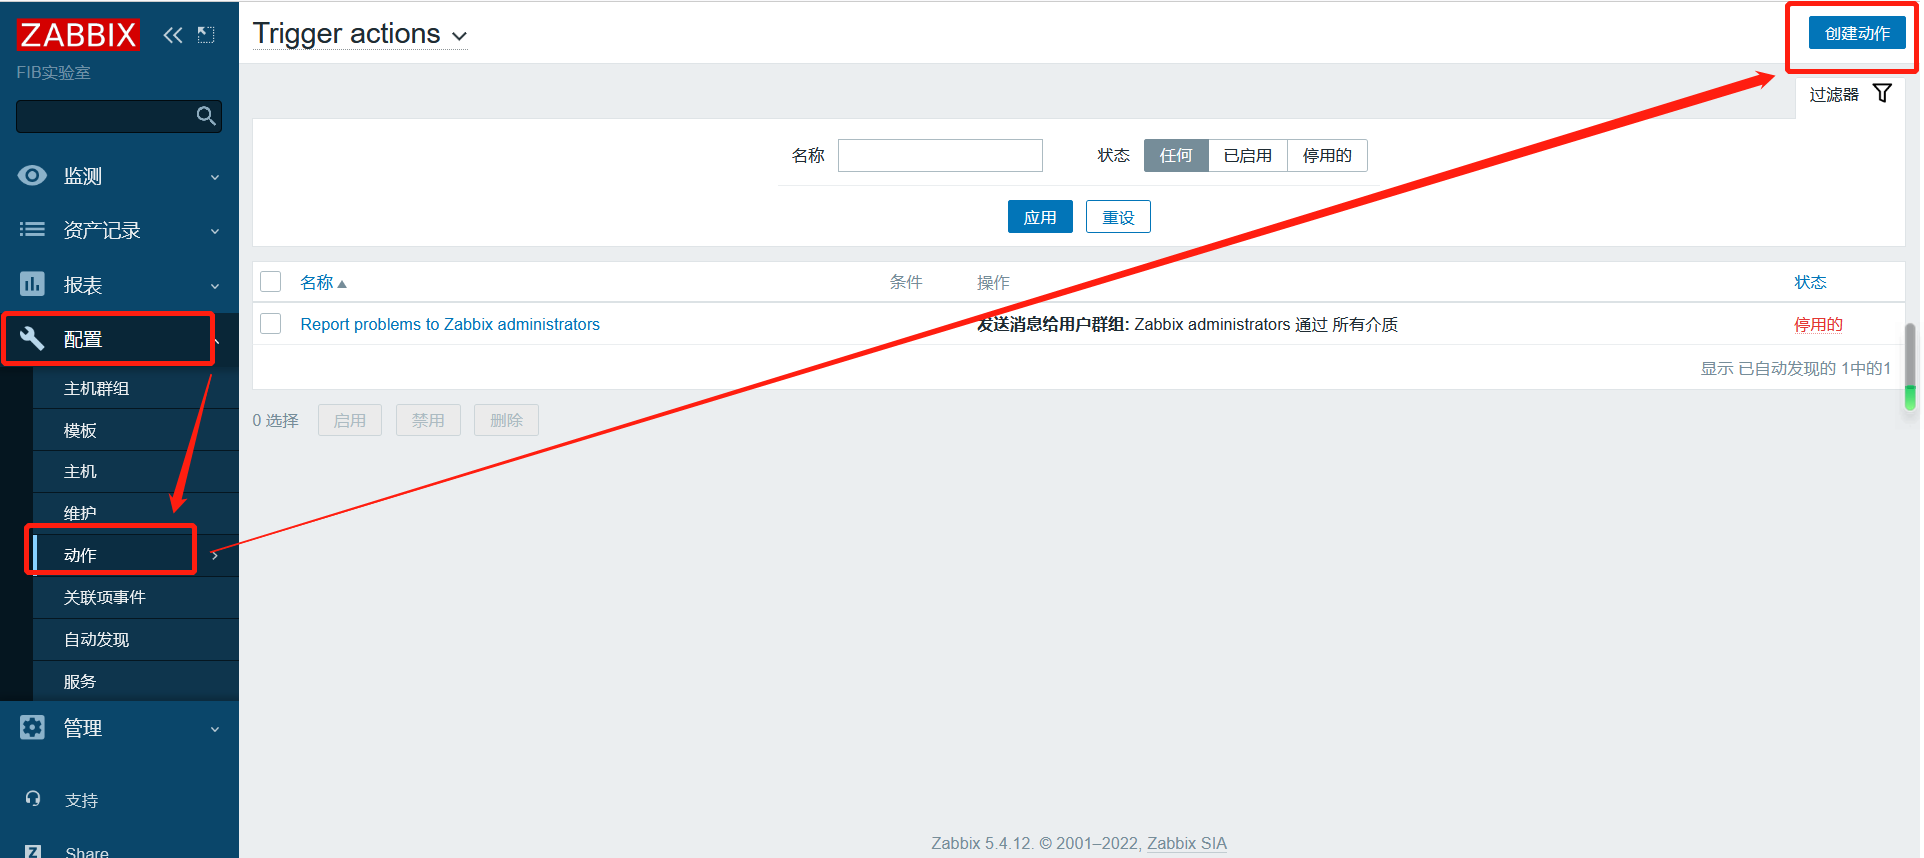Screen dimensions: 1924x858
Task: Collapse the sidebar using the double-chevron icon
Action: [x=173, y=35]
